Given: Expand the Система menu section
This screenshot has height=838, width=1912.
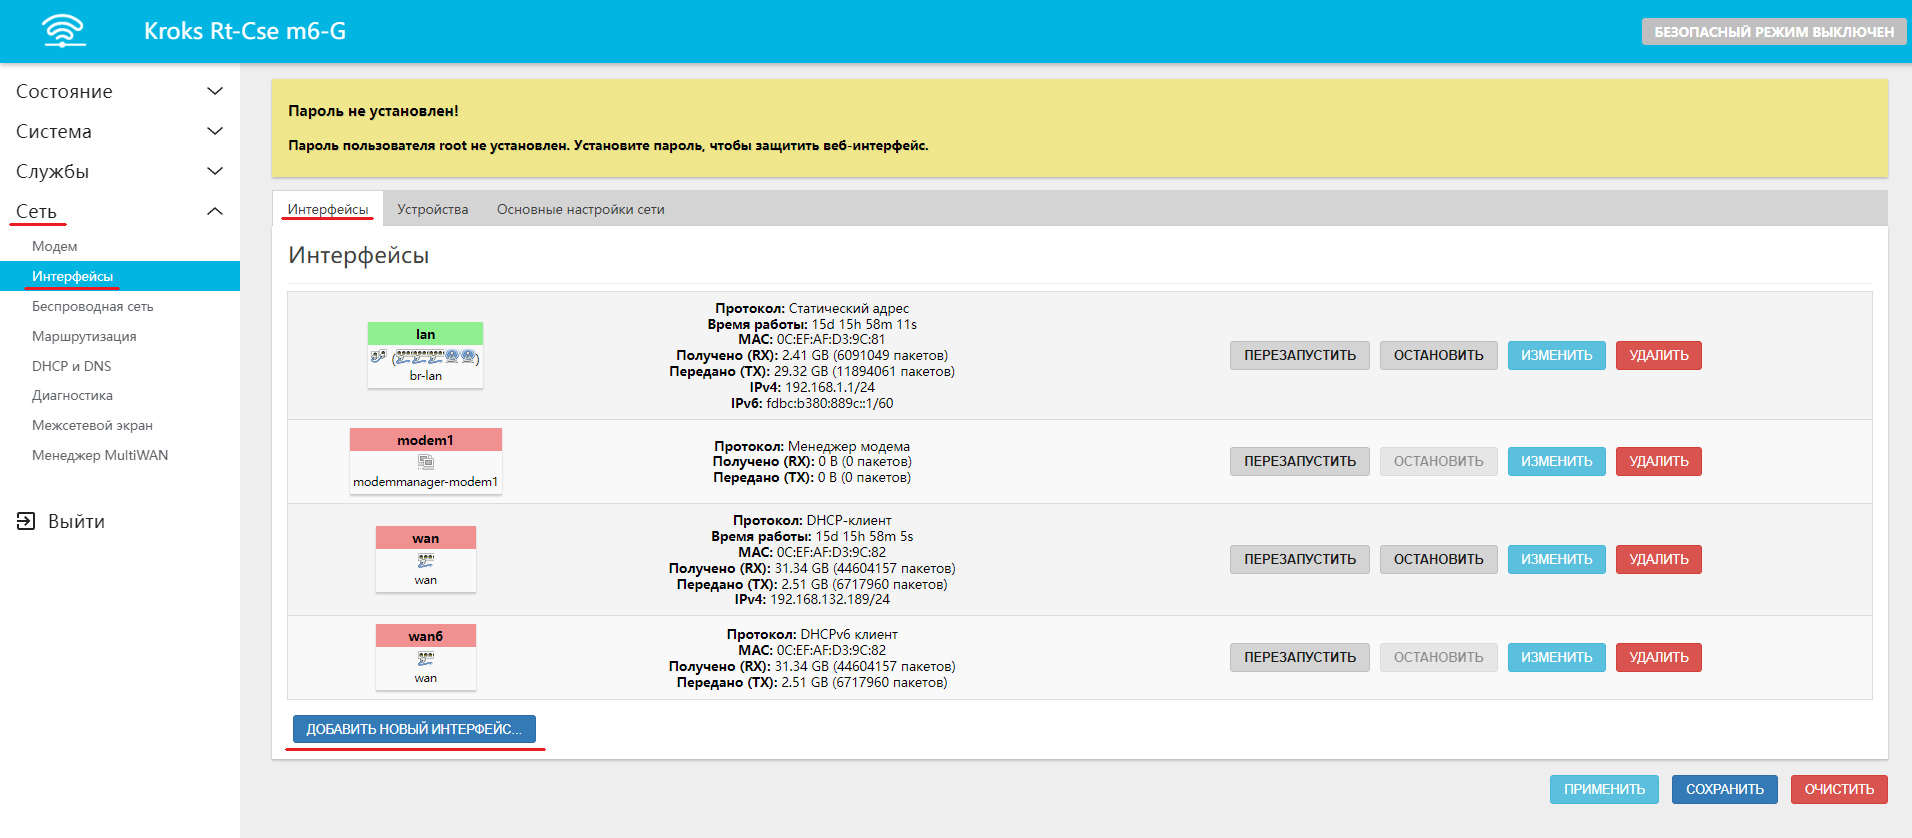Looking at the screenshot, I should click(x=214, y=131).
